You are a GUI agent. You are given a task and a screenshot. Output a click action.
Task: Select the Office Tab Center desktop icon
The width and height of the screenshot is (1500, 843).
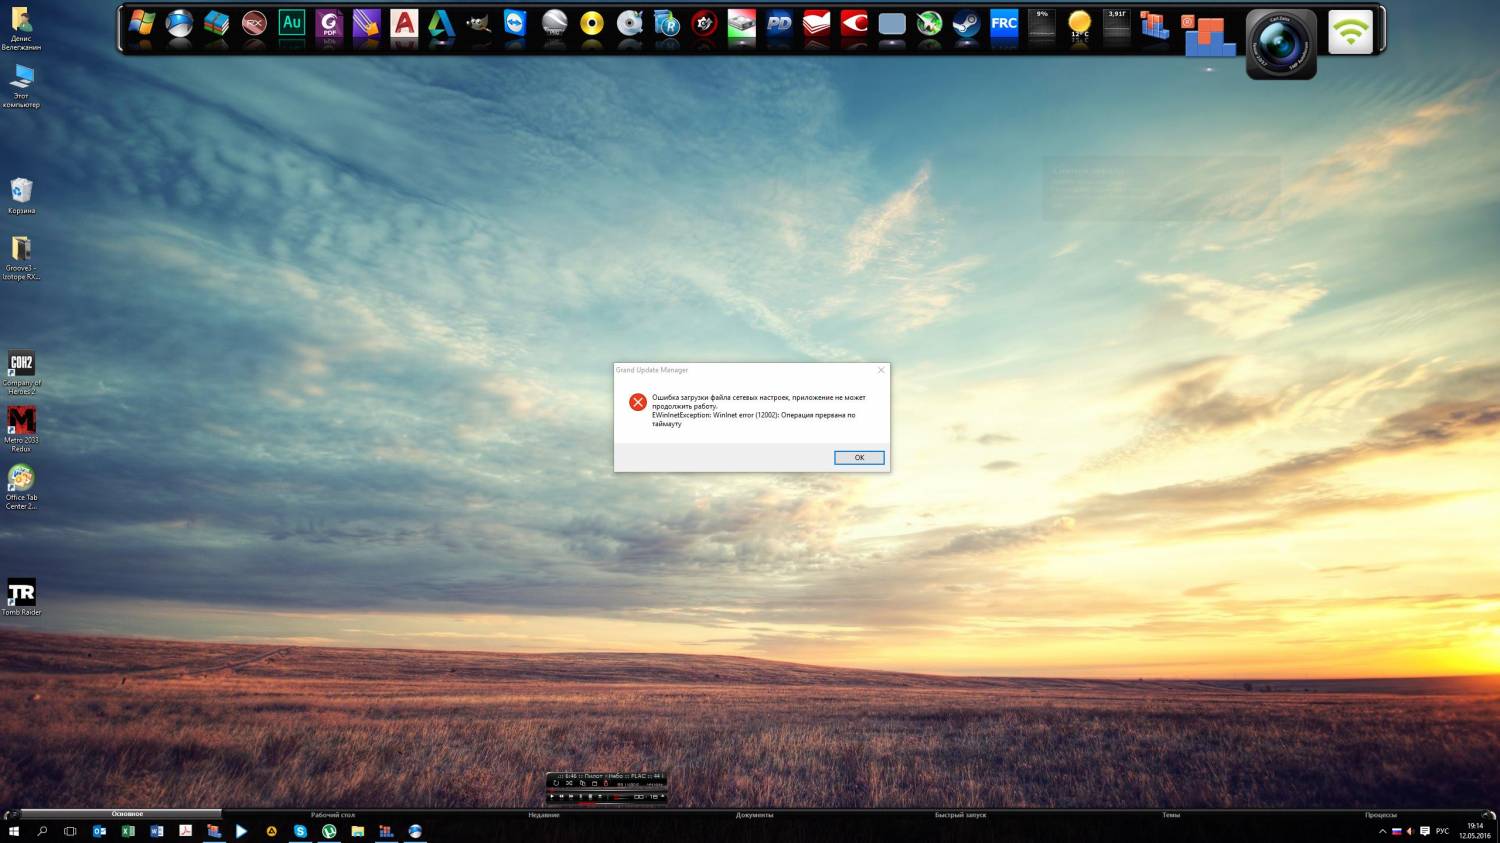[x=21, y=487]
